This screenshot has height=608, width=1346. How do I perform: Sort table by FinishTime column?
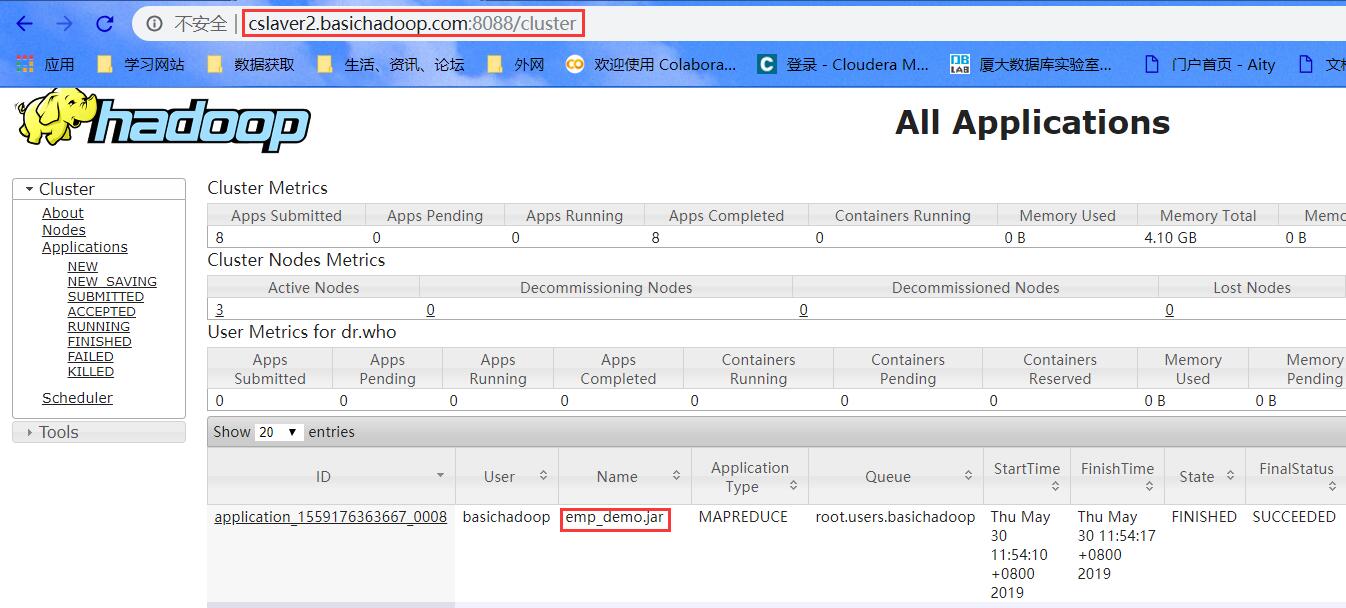(x=1117, y=476)
